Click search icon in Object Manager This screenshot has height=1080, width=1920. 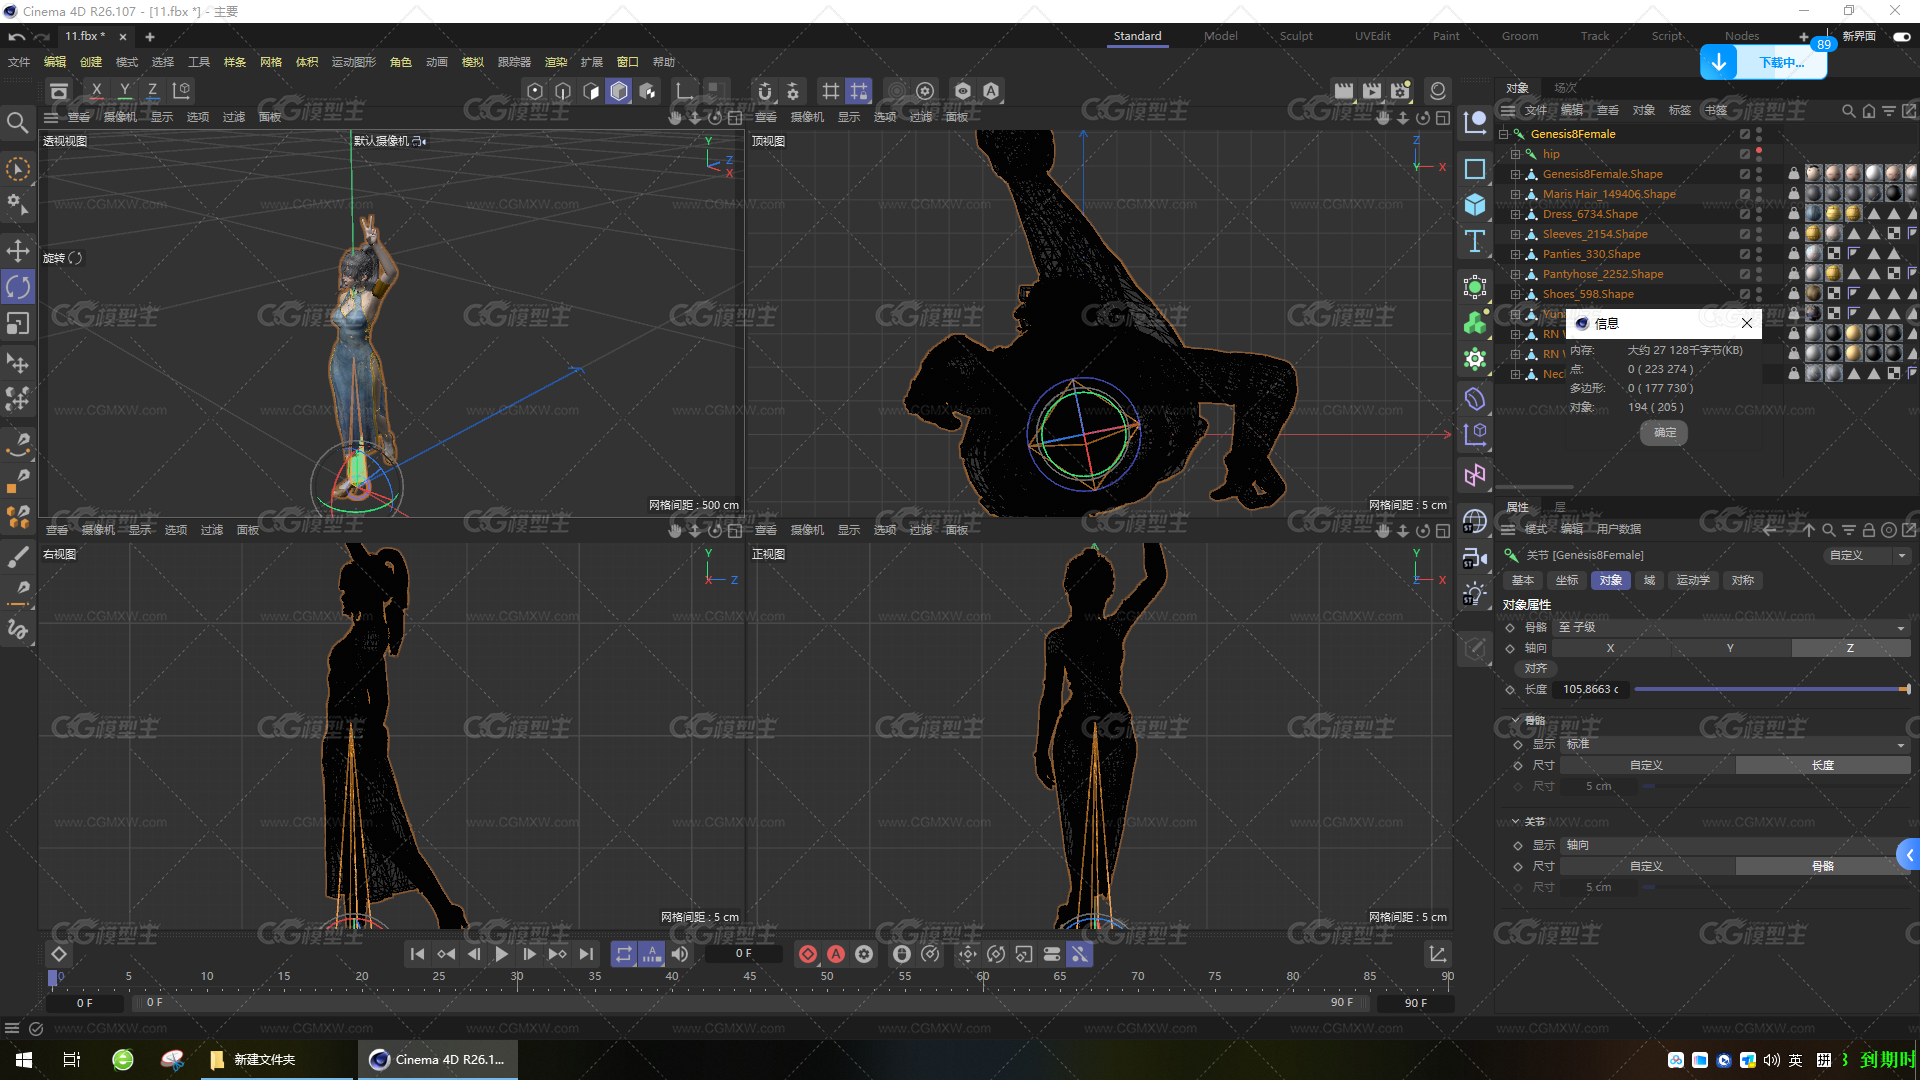pos(1849,111)
